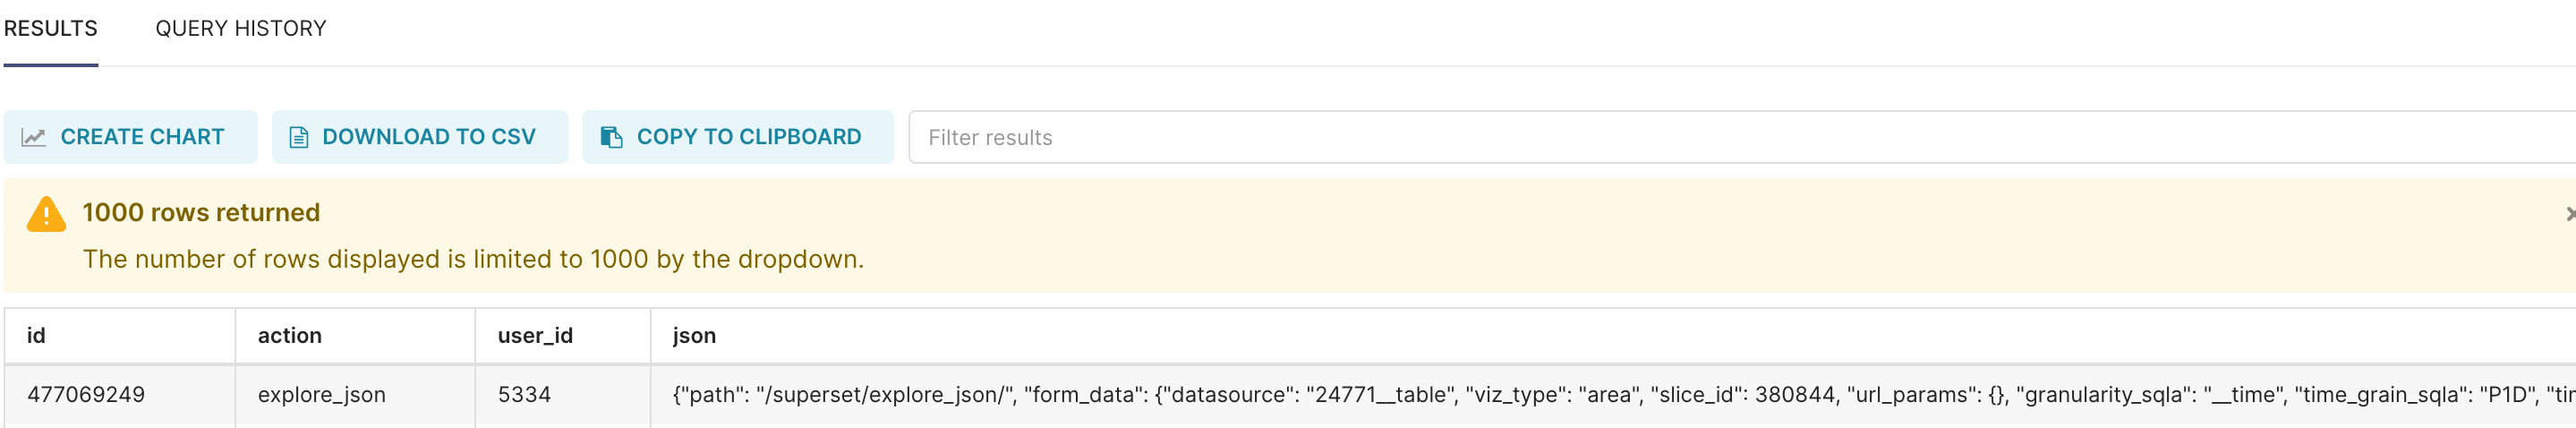The image size is (2576, 428).
Task: Select the user_id cell showing 5334
Action: 524,395
